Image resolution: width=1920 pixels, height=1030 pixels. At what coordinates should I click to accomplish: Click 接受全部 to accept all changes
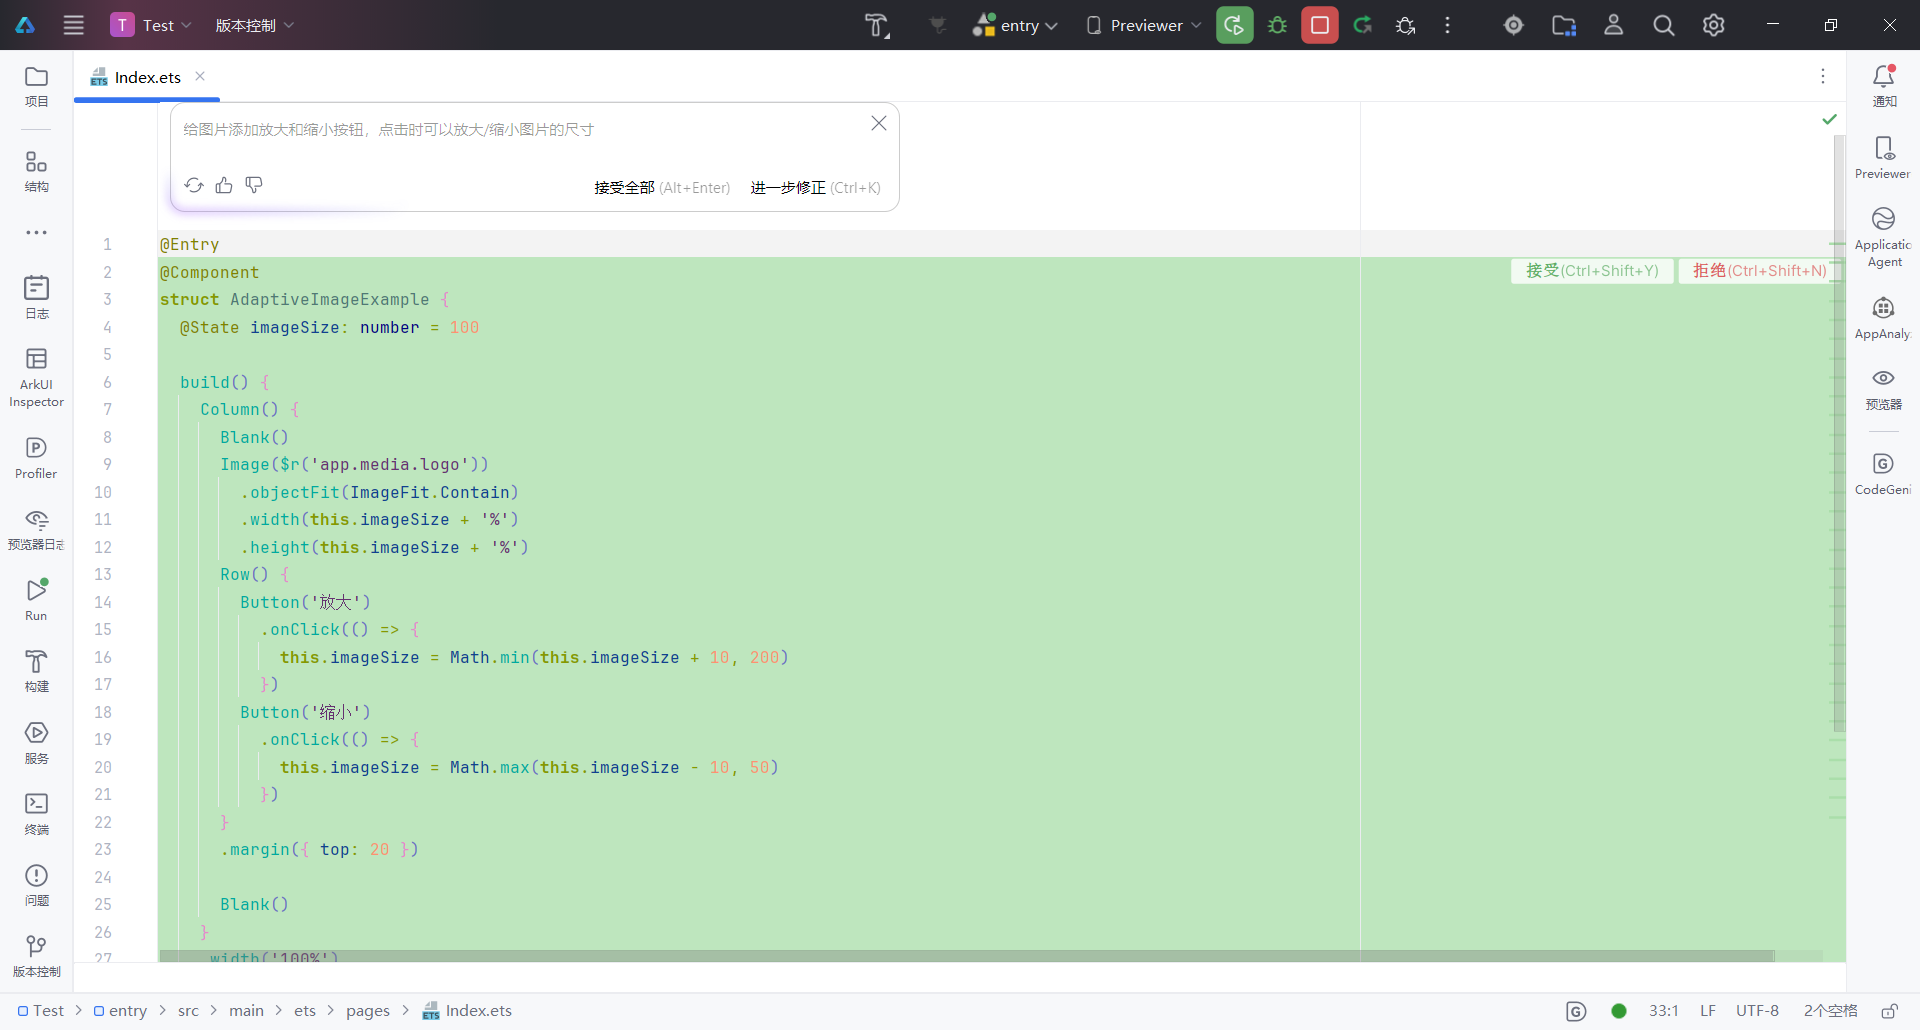[662, 188]
